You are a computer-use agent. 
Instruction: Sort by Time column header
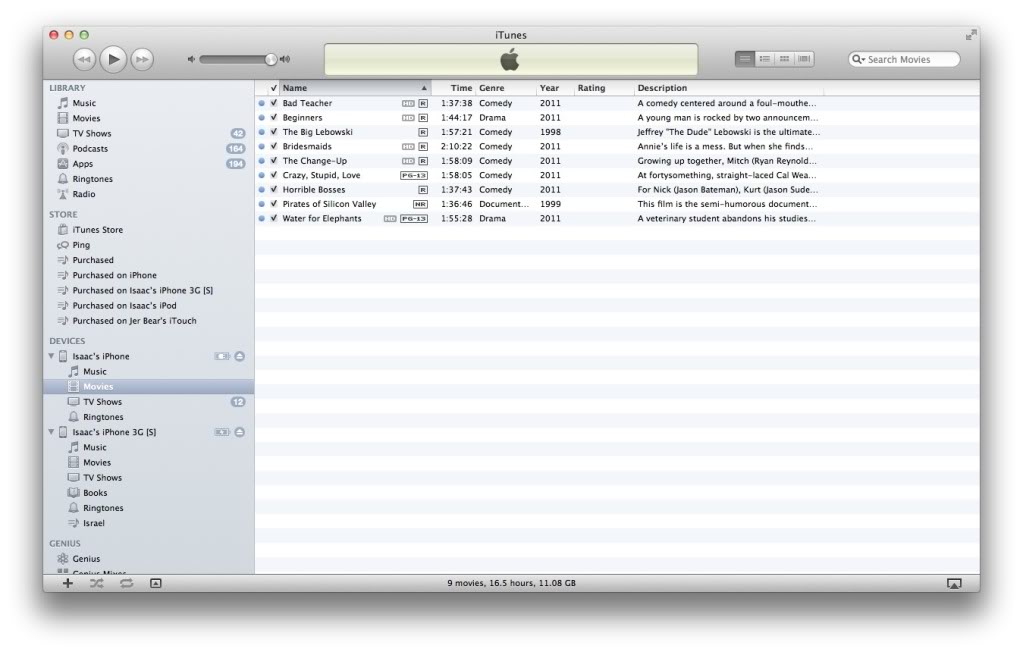coord(453,88)
